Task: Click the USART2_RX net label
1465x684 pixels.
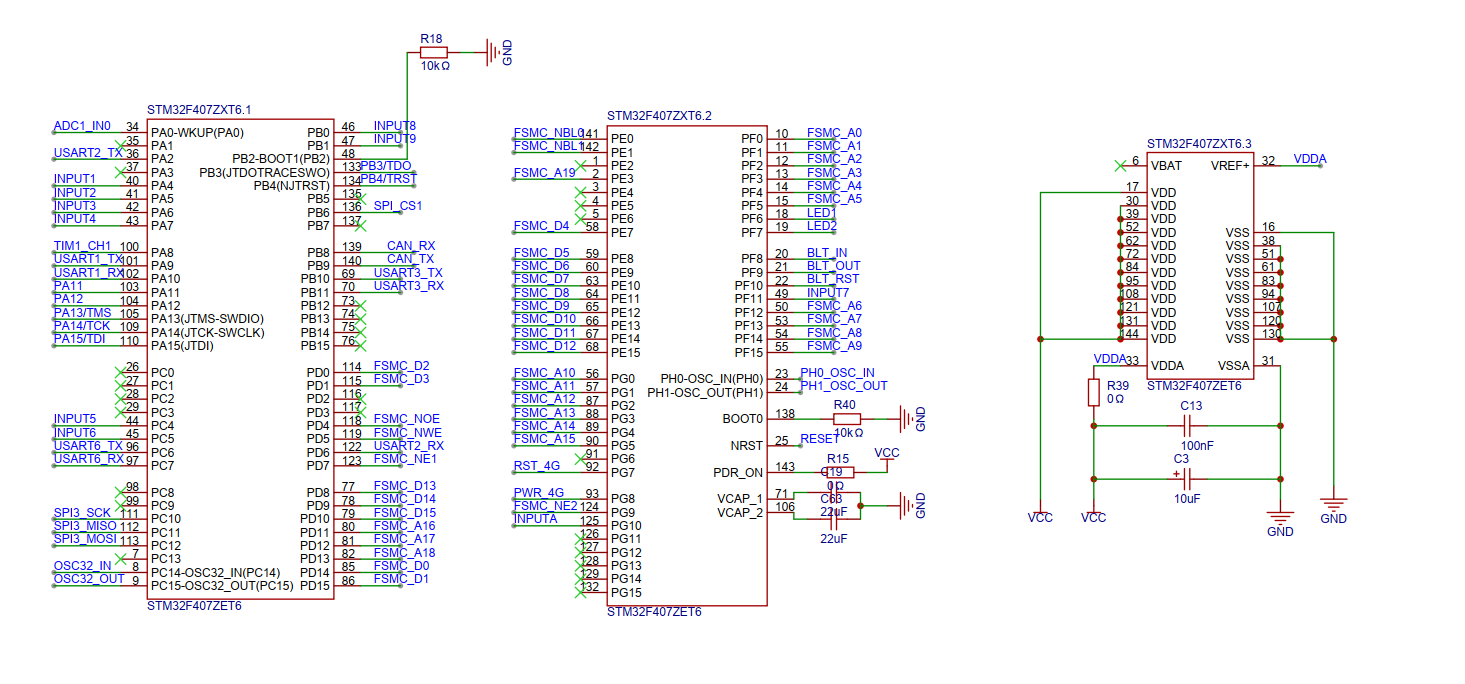Action: tap(409, 446)
